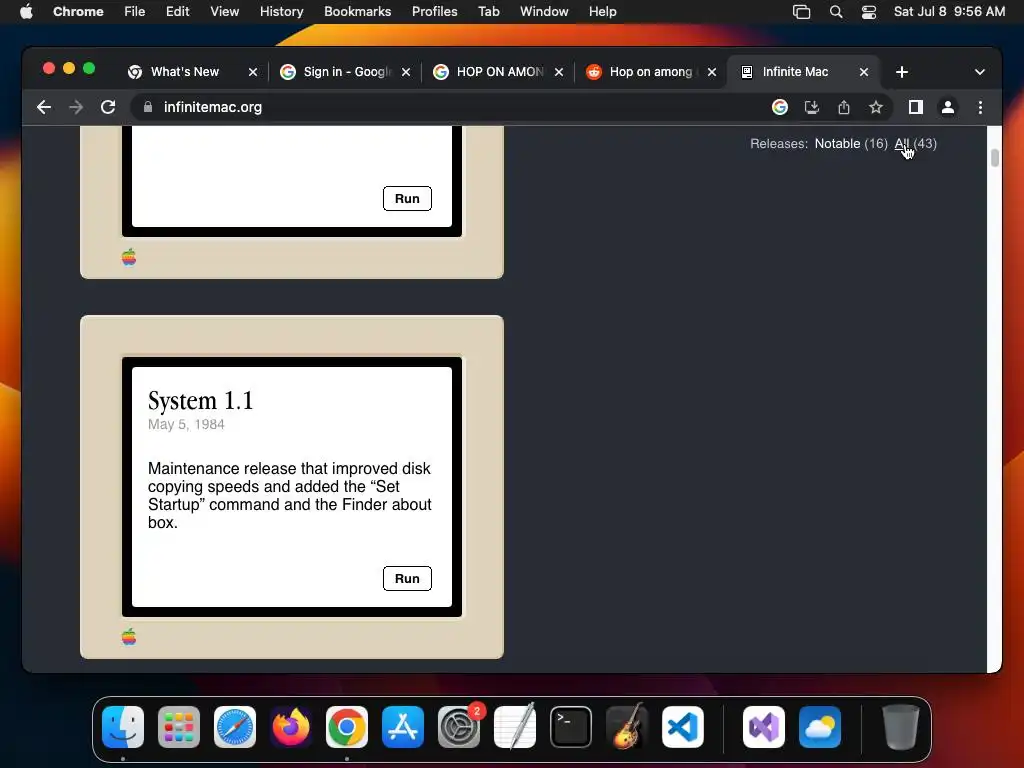Open Finder from the Dock
This screenshot has width=1024, height=768.
pyautogui.click(x=123, y=727)
